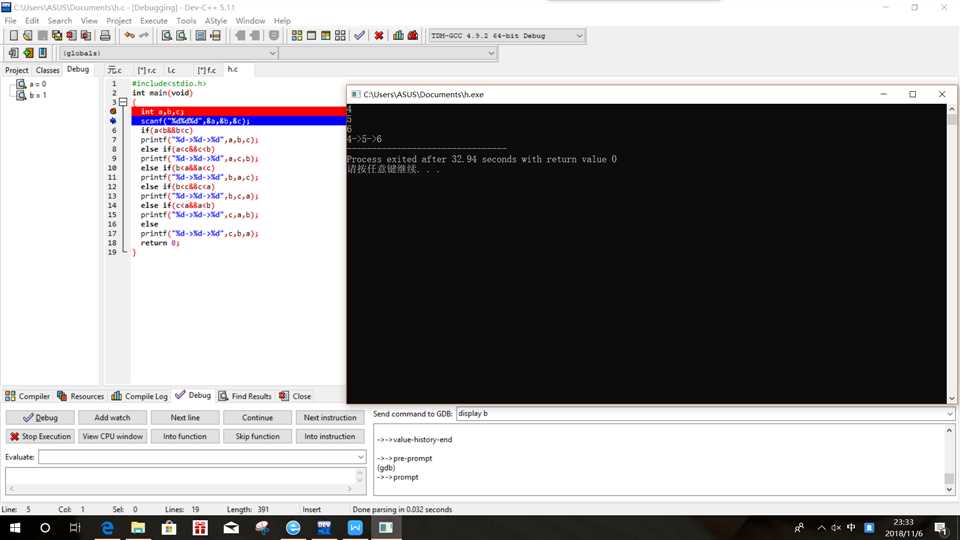Toggle the breakpoint marker on line 4

point(113,111)
